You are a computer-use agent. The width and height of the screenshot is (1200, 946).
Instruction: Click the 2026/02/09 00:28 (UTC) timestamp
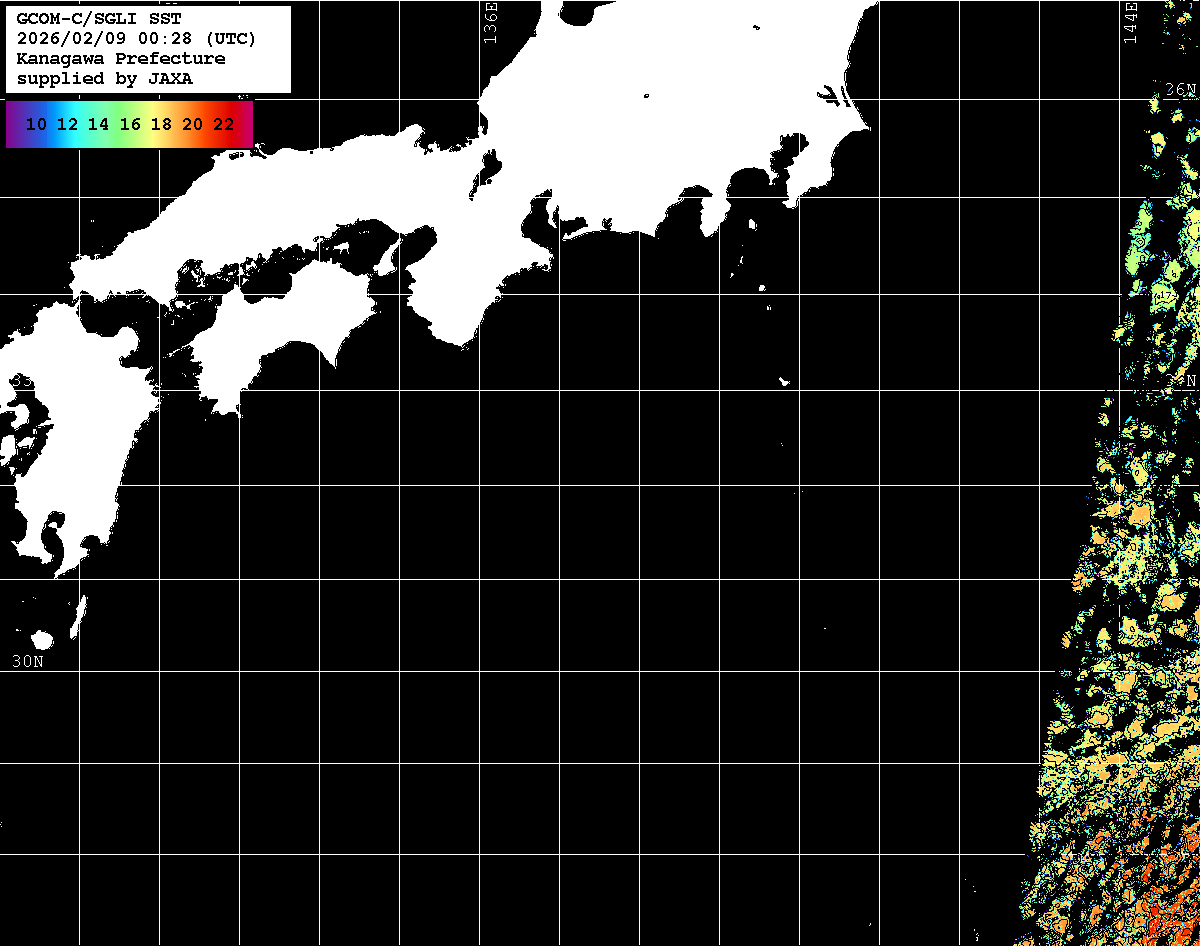click(136, 39)
